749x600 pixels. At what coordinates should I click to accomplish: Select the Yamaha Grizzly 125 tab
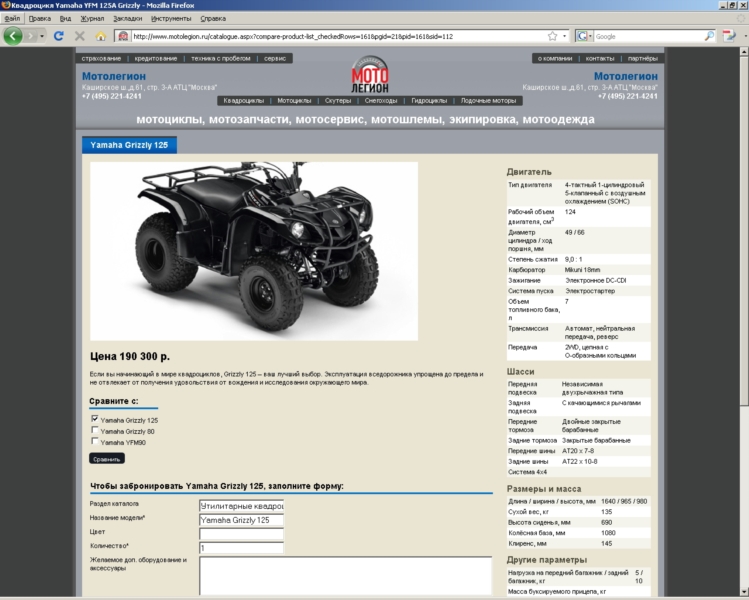(129, 145)
